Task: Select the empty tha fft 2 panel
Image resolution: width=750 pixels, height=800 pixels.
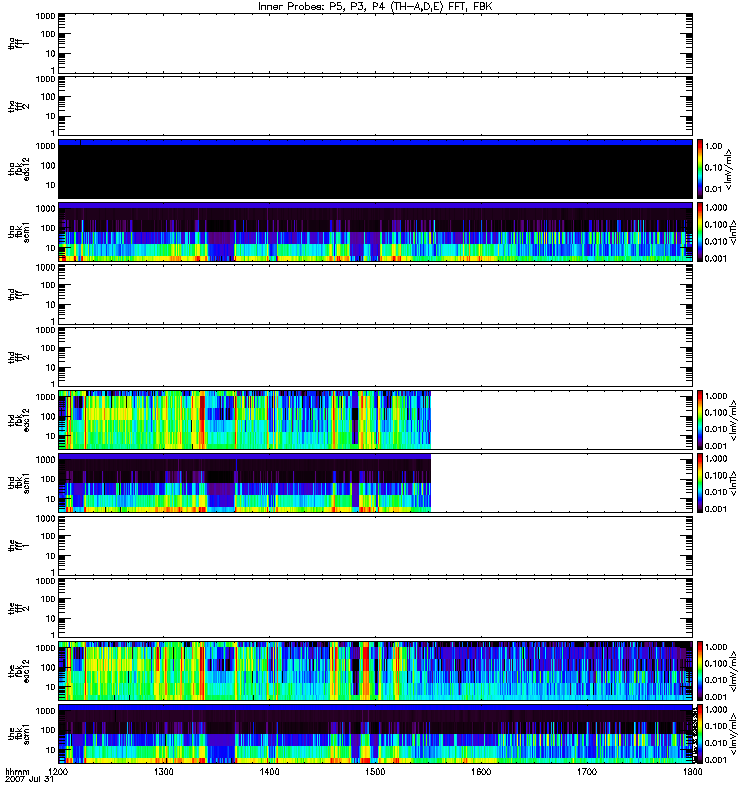Action: [376, 106]
